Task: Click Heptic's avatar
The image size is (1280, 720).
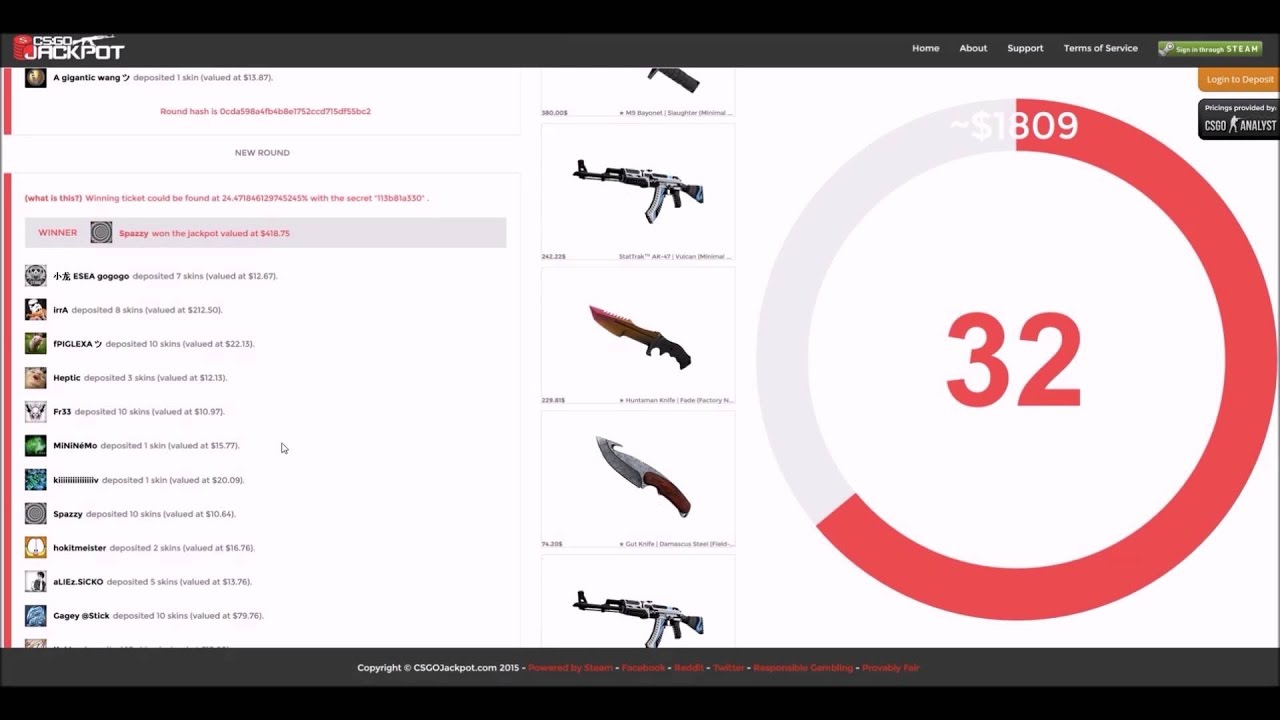Action: tap(36, 378)
